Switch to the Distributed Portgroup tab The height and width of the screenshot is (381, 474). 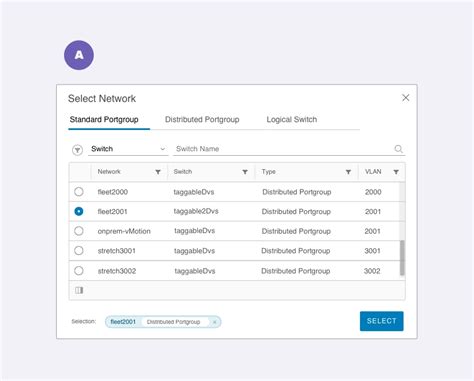coord(202,120)
